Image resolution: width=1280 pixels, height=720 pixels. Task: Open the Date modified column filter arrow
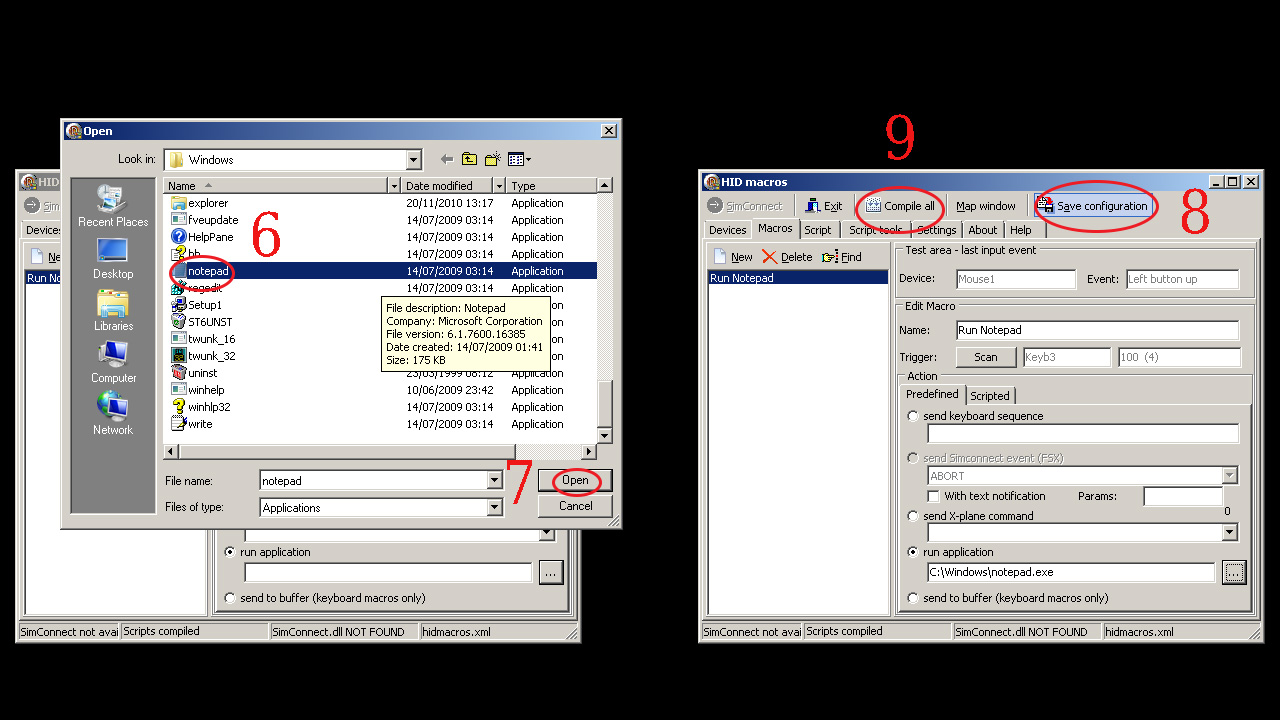pos(498,186)
